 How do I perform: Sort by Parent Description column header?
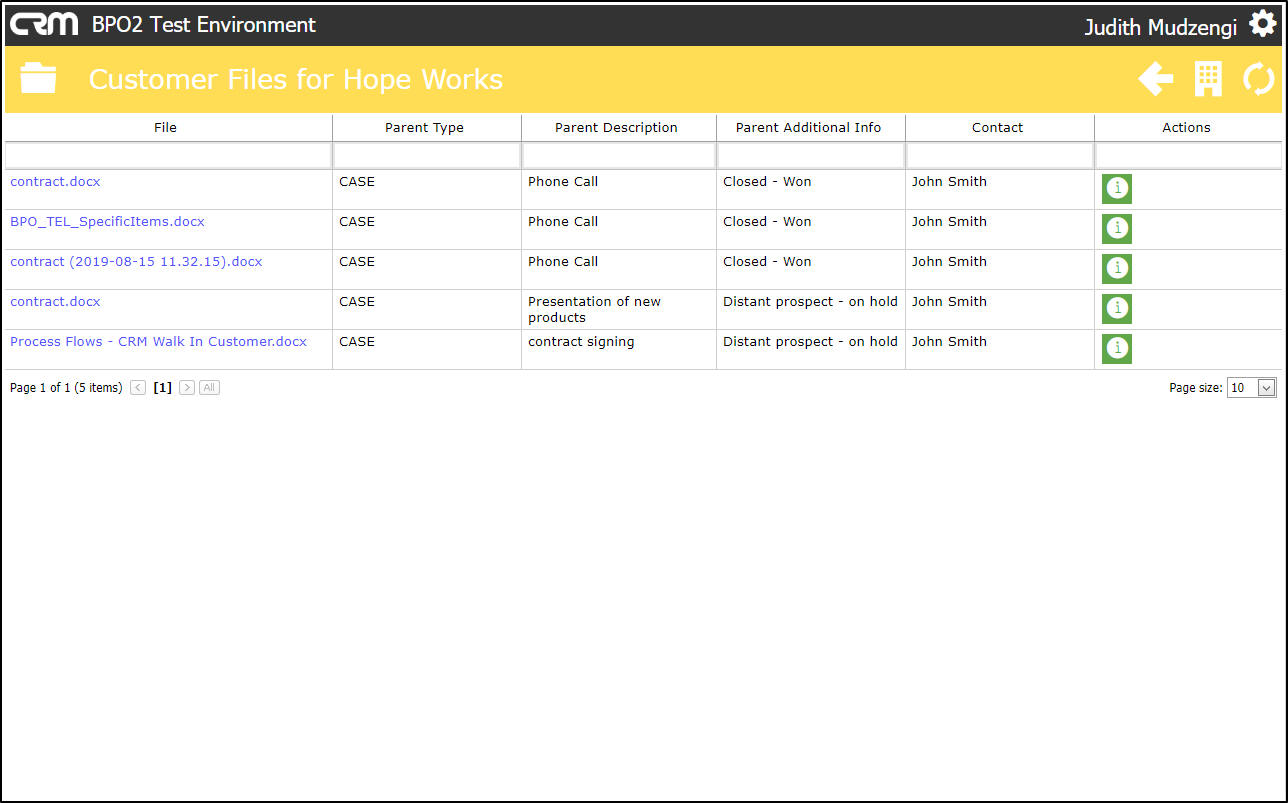click(x=619, y=128)
